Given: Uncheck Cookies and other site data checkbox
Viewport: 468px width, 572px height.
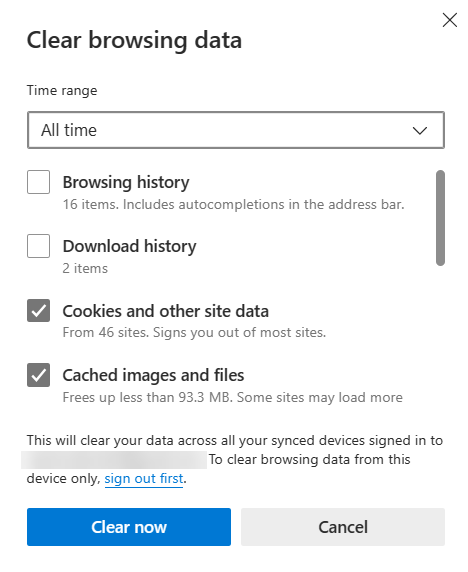Looking at the screenshot, I should pyautogui.click(x=38, y=310).
